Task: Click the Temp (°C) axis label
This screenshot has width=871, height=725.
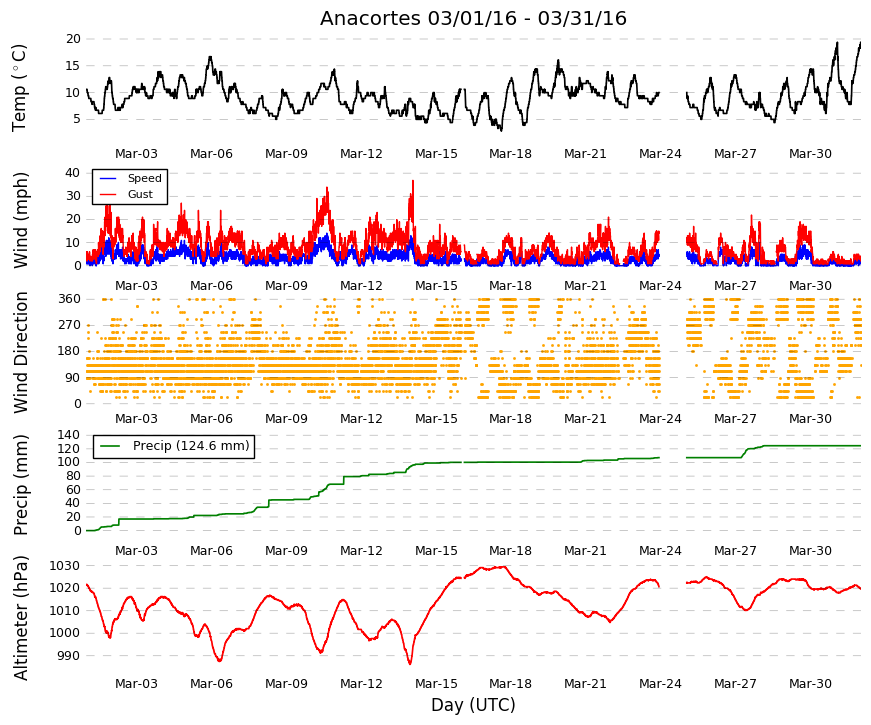Action: [x=19, y=88]
